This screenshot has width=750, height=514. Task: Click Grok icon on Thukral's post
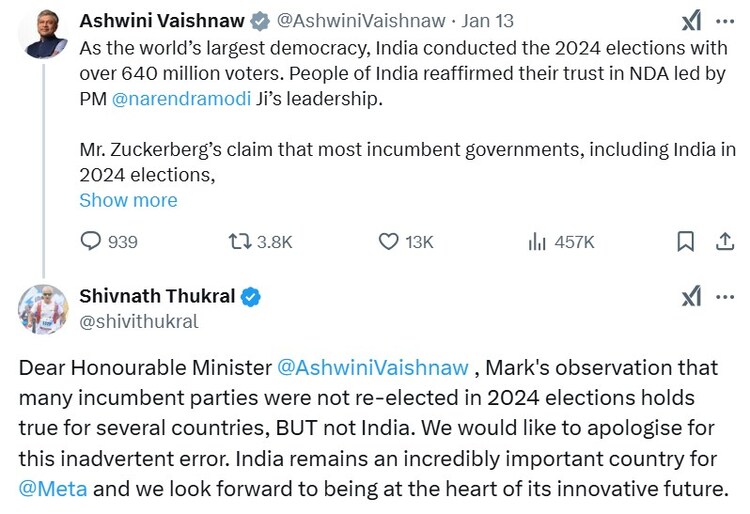691,296
